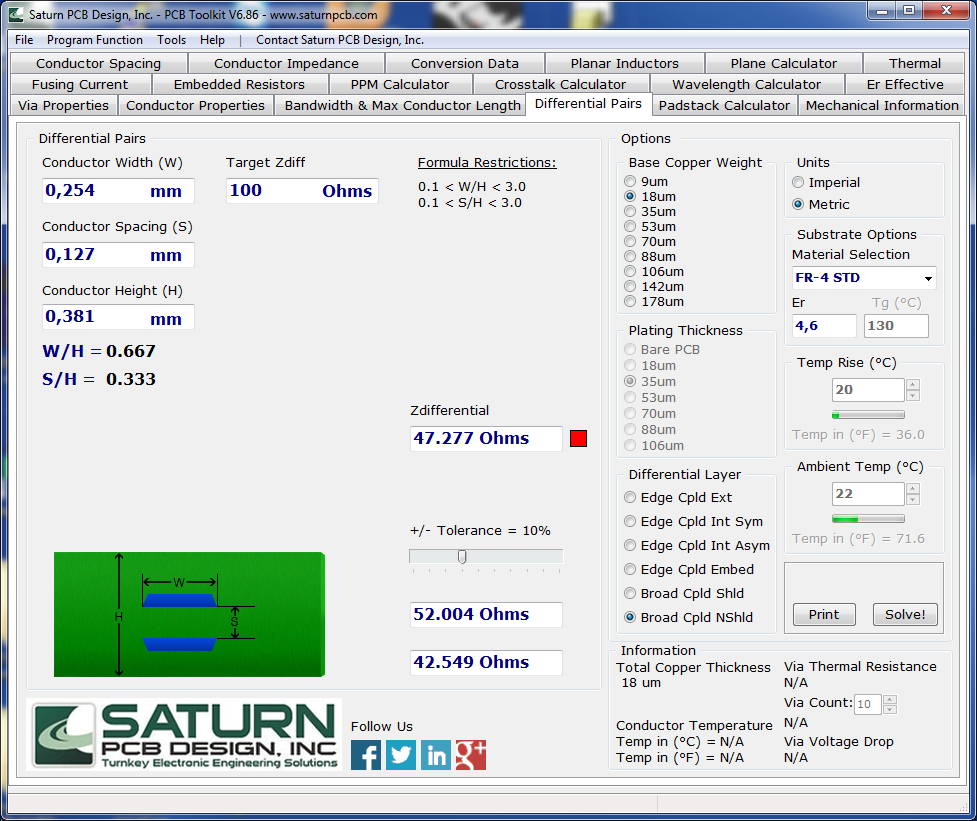Open the LinkedIn icon link
Screen dimensions: 977x821
coord(436,755)
